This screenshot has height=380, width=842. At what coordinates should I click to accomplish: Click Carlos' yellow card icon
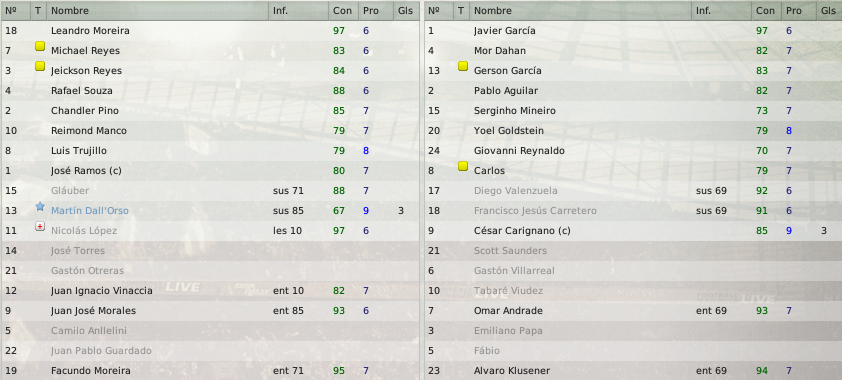click(463, 167)
